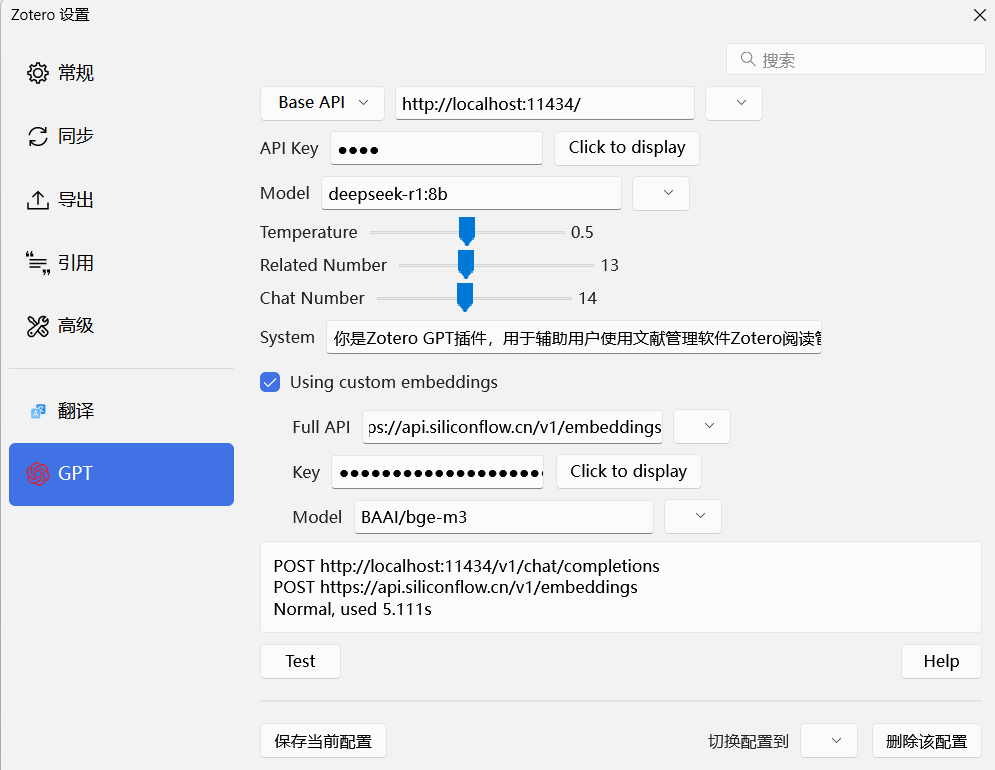This screenshot has height=770, width=995.
Task: Close the Zotero settings window
Action: 979,15
